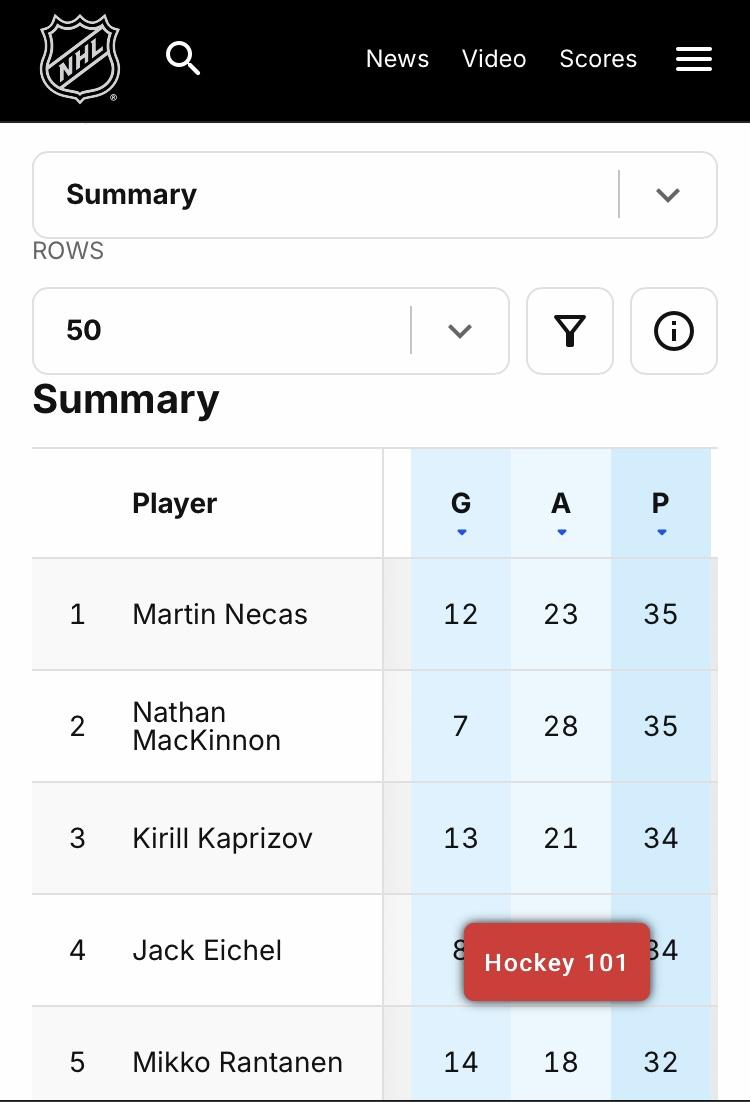
Task: Open the filter funnel options
Action: [x=570, y=331]
